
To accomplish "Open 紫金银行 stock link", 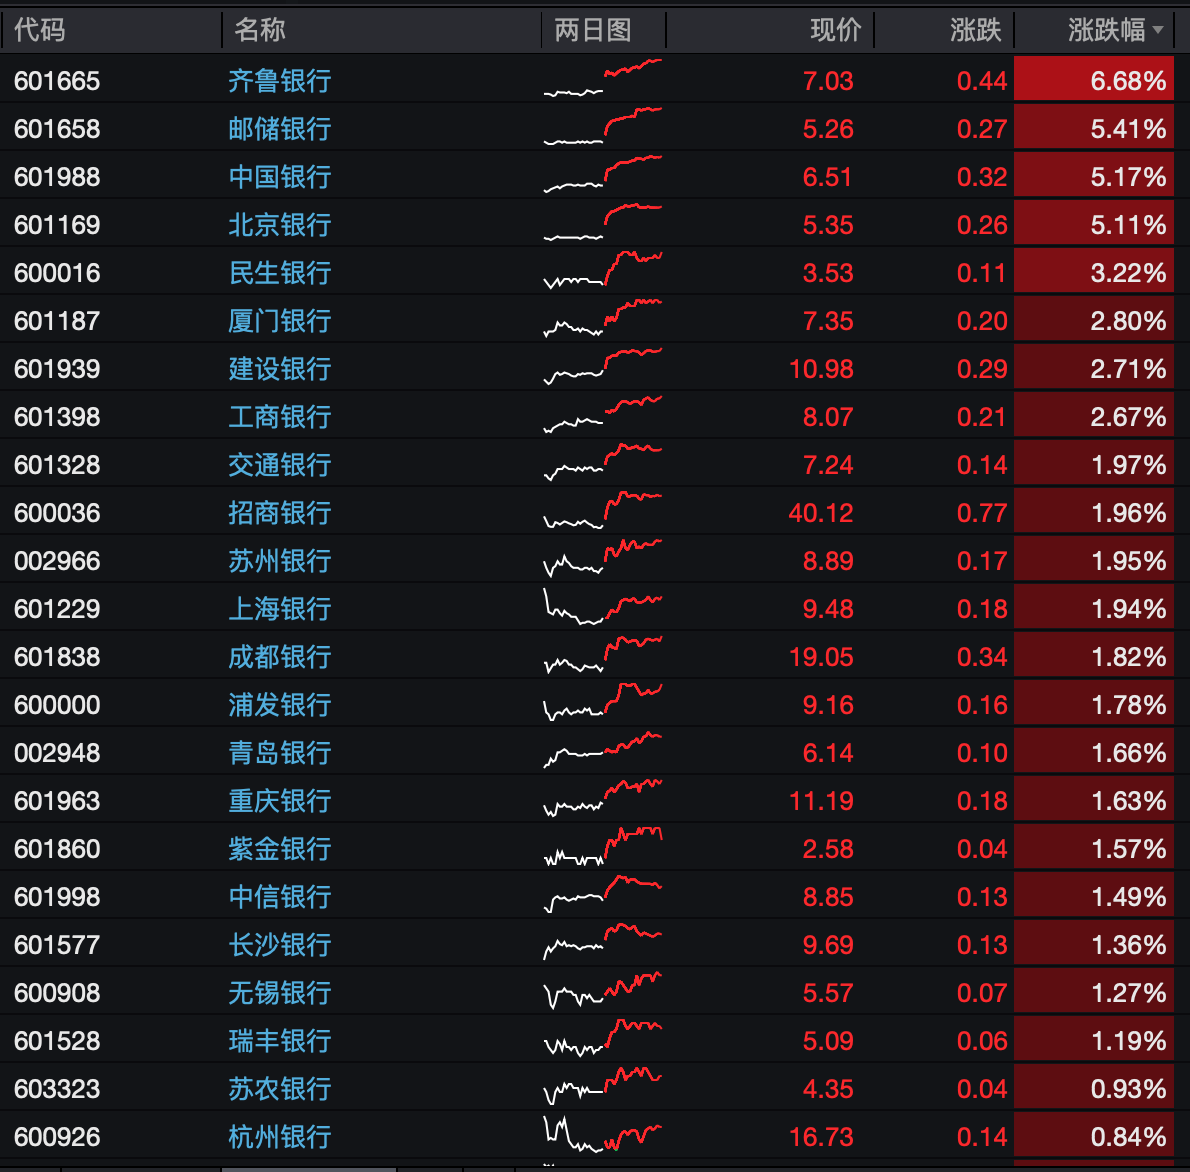I will pyautogui.click(x=279, y=849).
